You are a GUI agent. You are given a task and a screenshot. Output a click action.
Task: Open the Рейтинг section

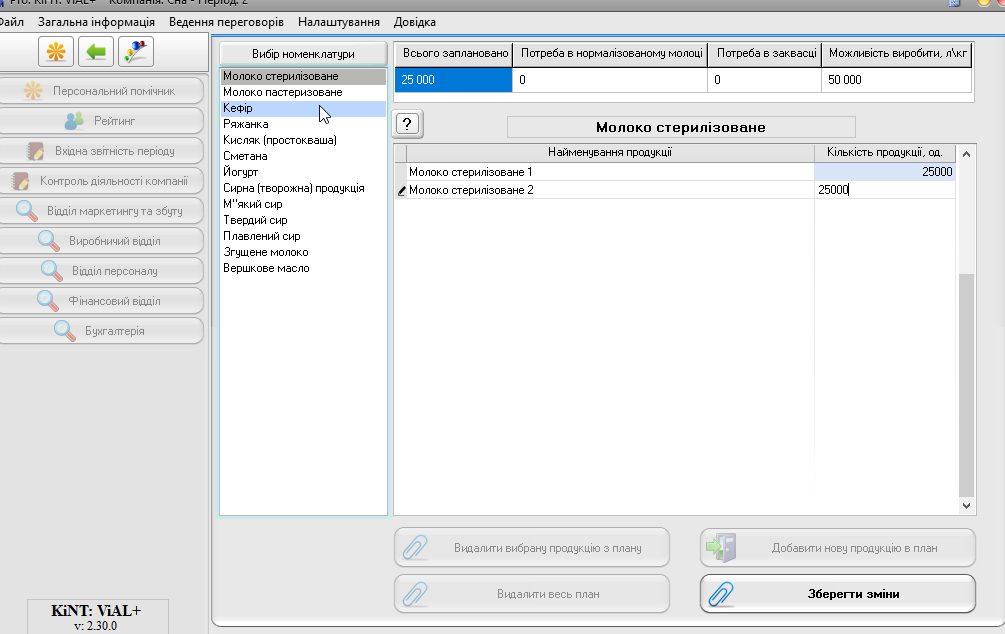pos(101,121)
